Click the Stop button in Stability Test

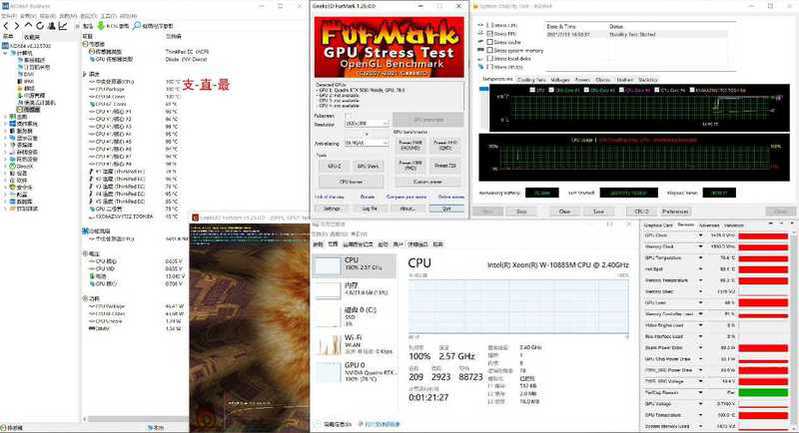pyautogui.click(x=521, y=211)
